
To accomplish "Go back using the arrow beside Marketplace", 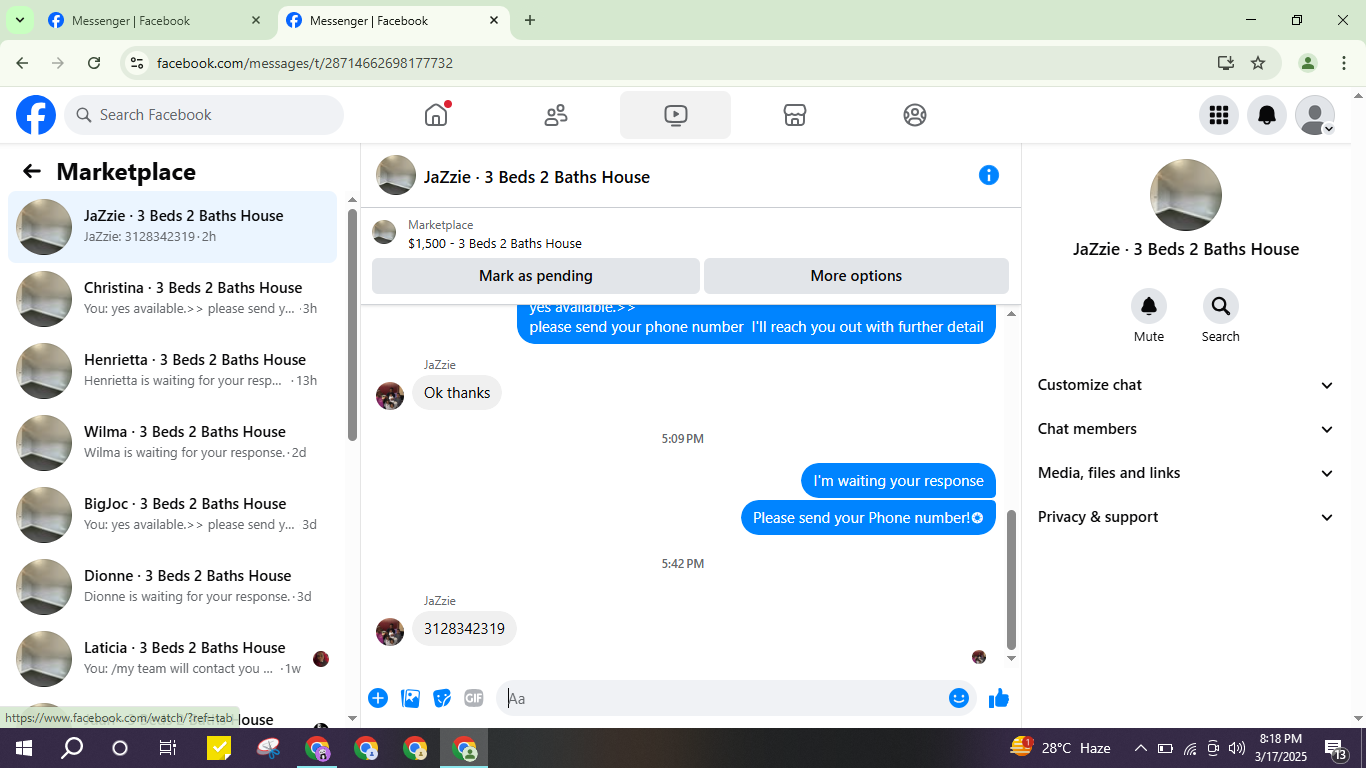I will click(x=32, y=171).
